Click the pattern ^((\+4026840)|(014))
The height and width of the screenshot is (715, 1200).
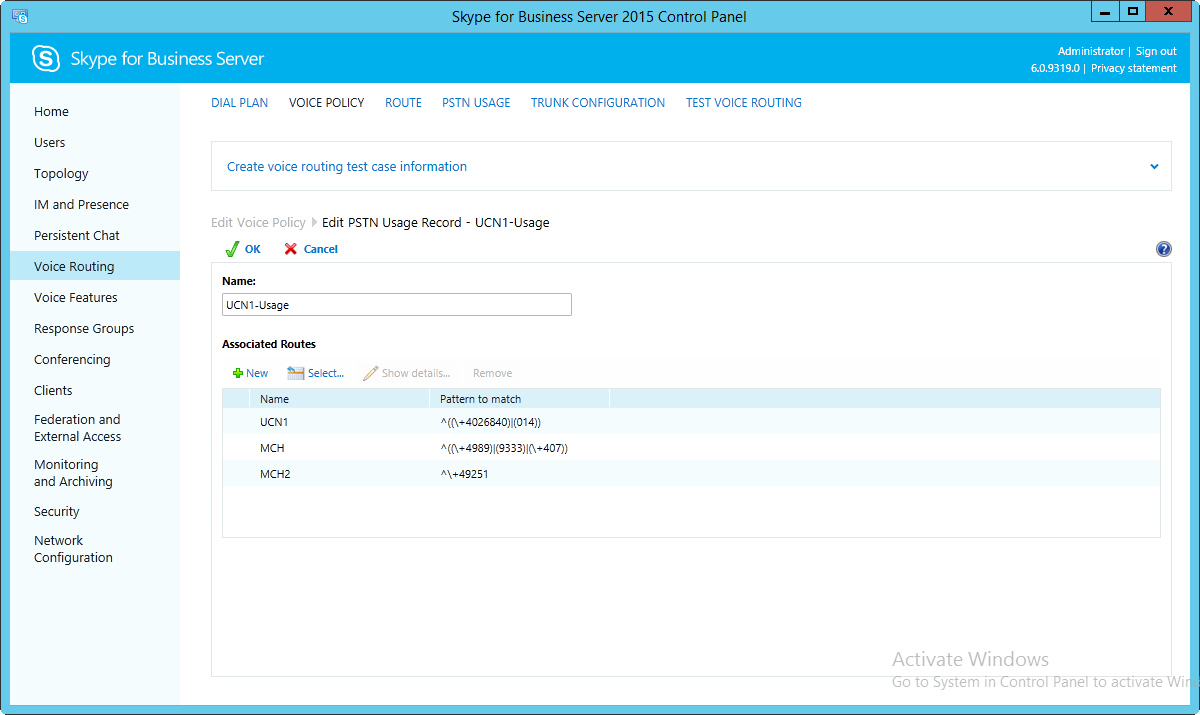[x=490, y=422]
